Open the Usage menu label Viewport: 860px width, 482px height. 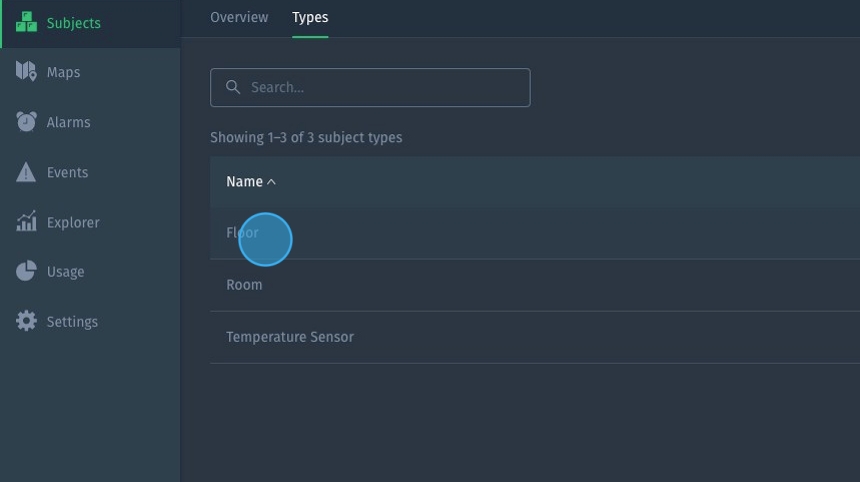tap(65, 272)
